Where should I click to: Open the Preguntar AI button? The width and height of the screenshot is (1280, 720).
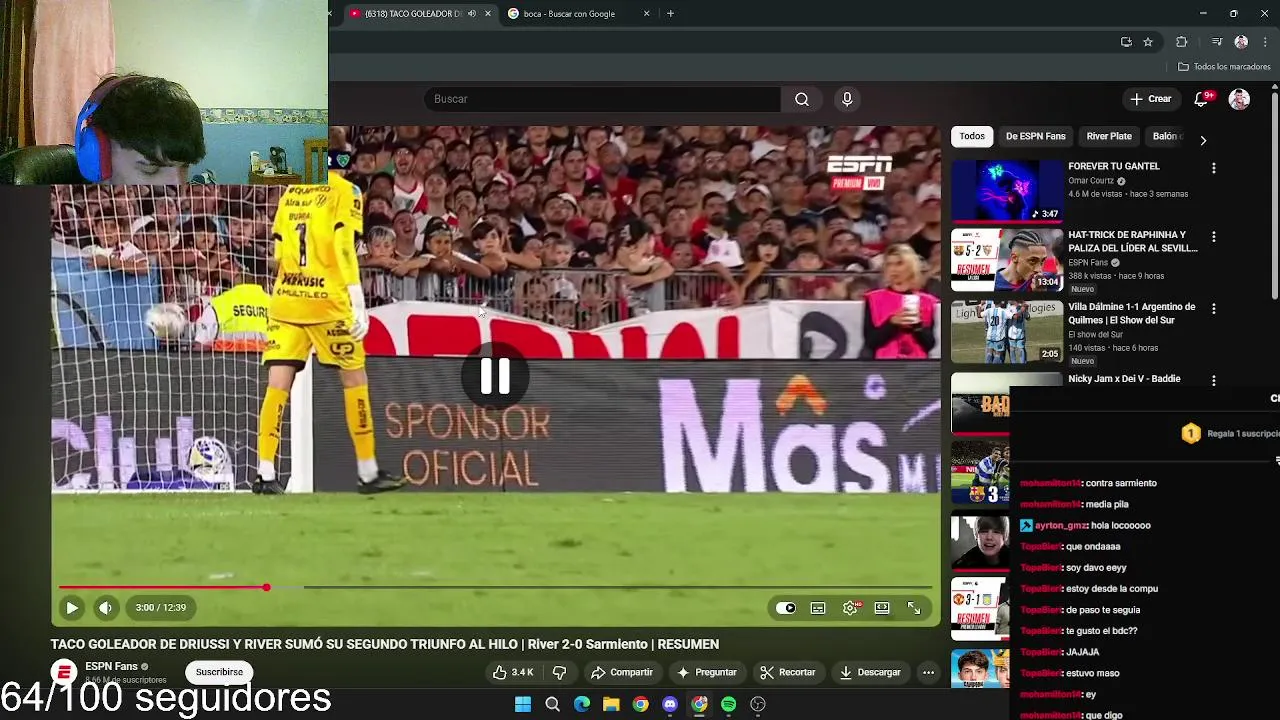pyautogui.click(x=706, y=672)
